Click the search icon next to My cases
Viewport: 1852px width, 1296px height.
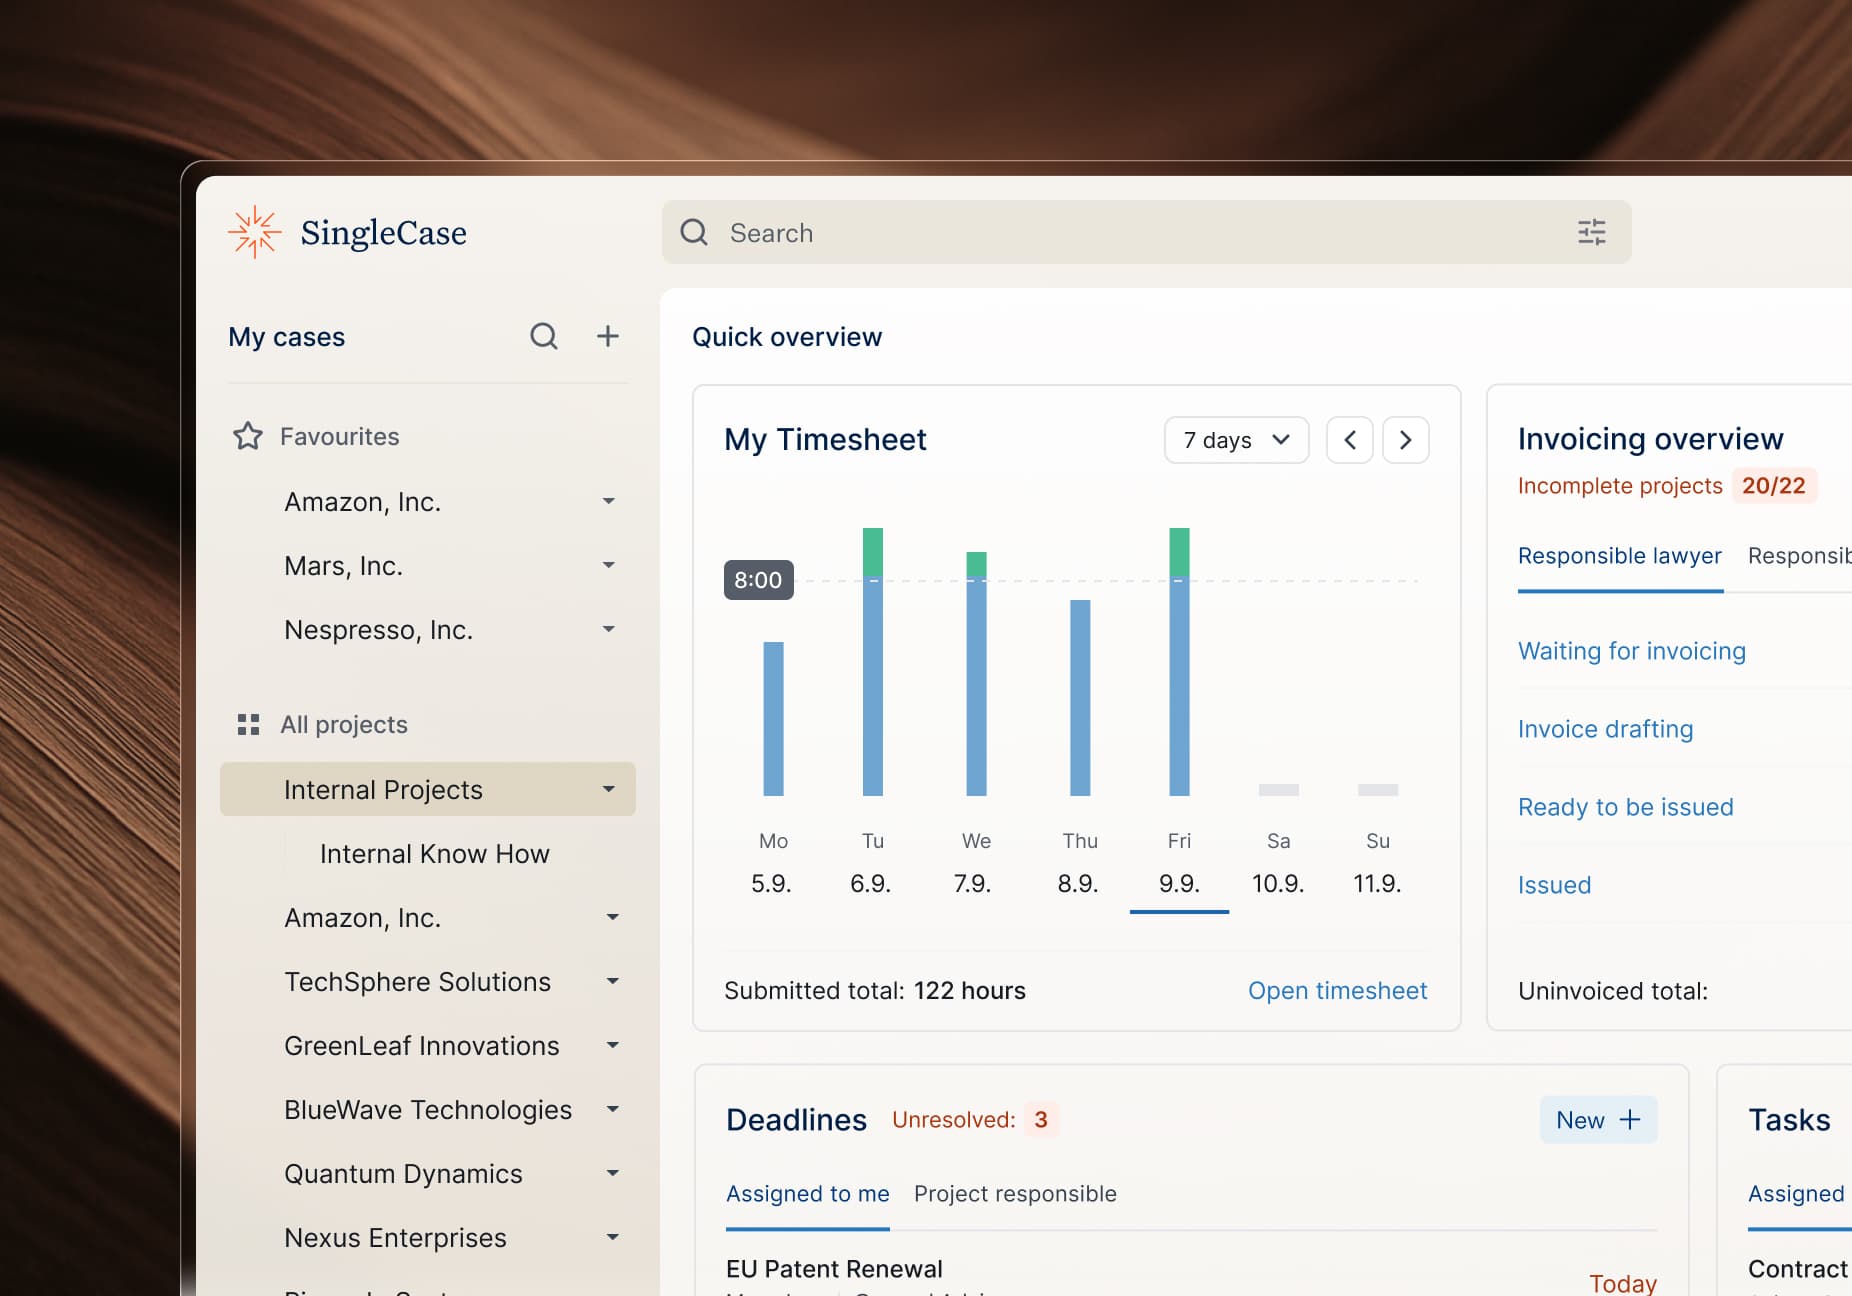coord(543,336)
